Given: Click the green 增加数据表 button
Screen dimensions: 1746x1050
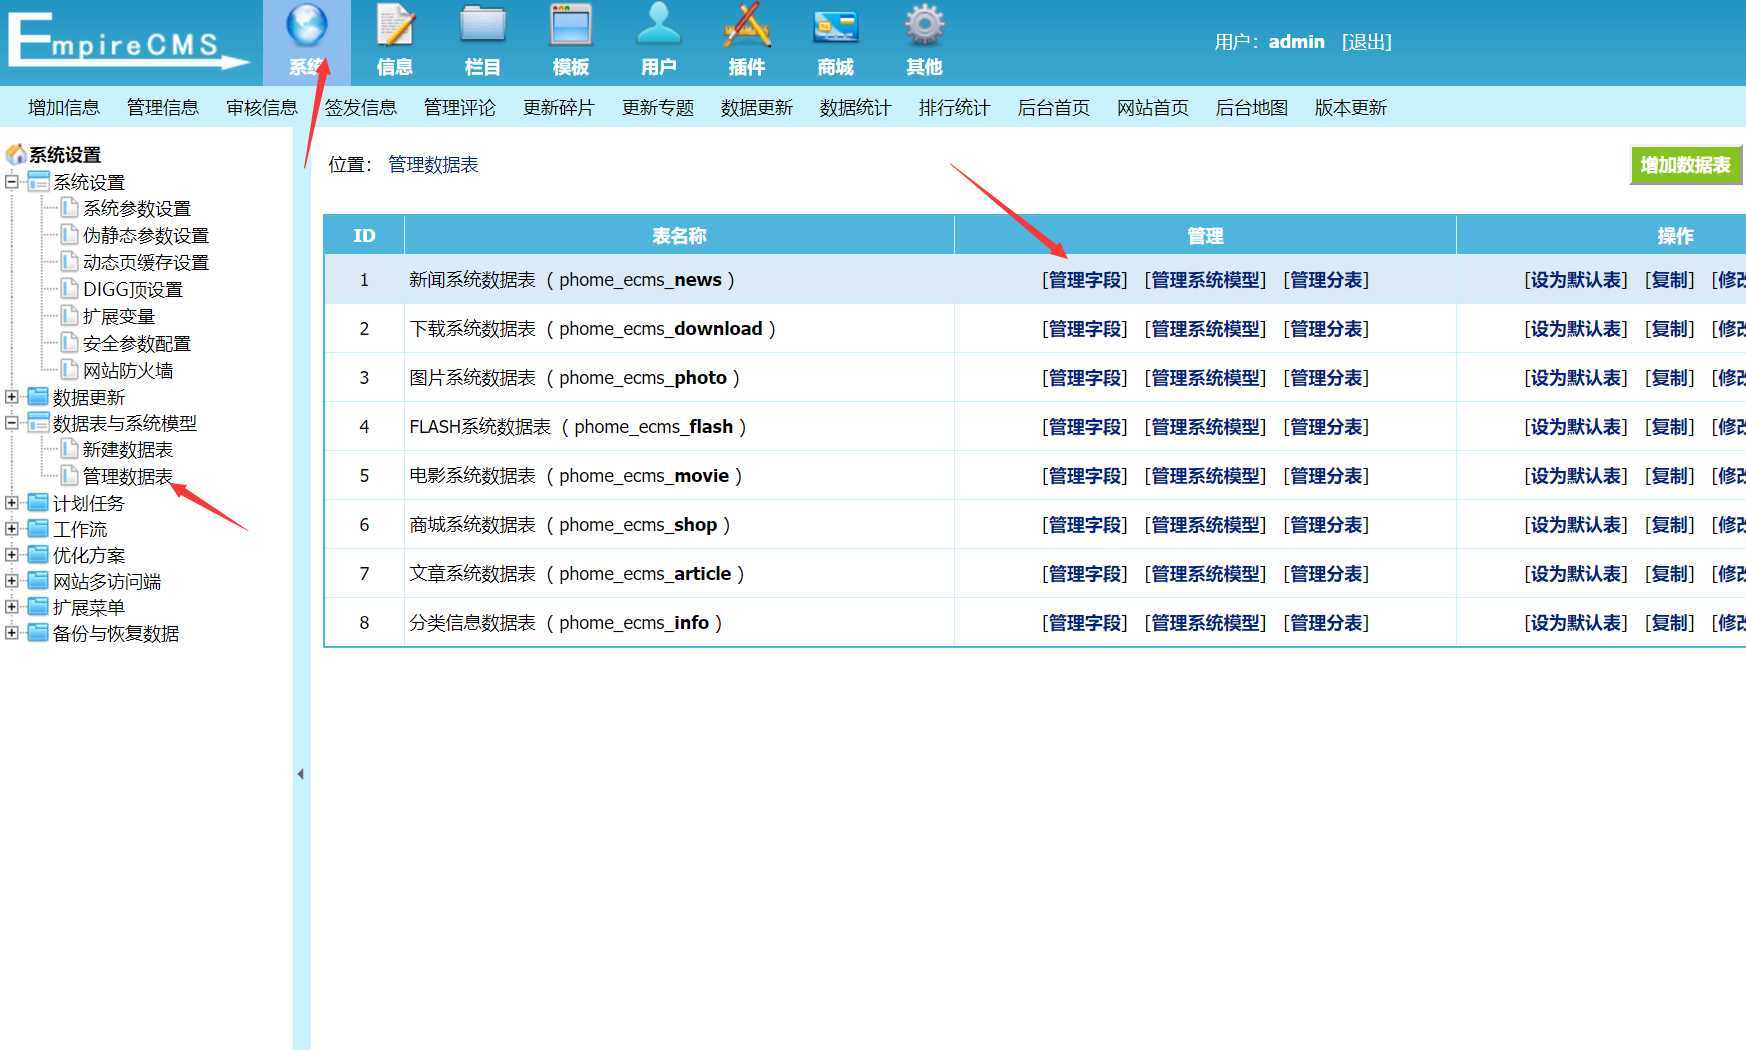Looking at the screenshot, I should [1686, 165].
